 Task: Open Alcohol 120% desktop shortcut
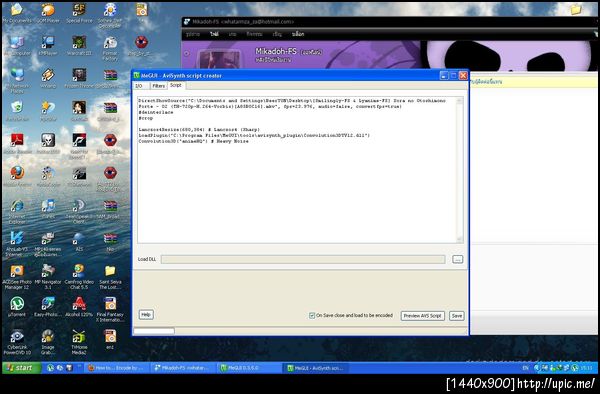coord(79,304)
